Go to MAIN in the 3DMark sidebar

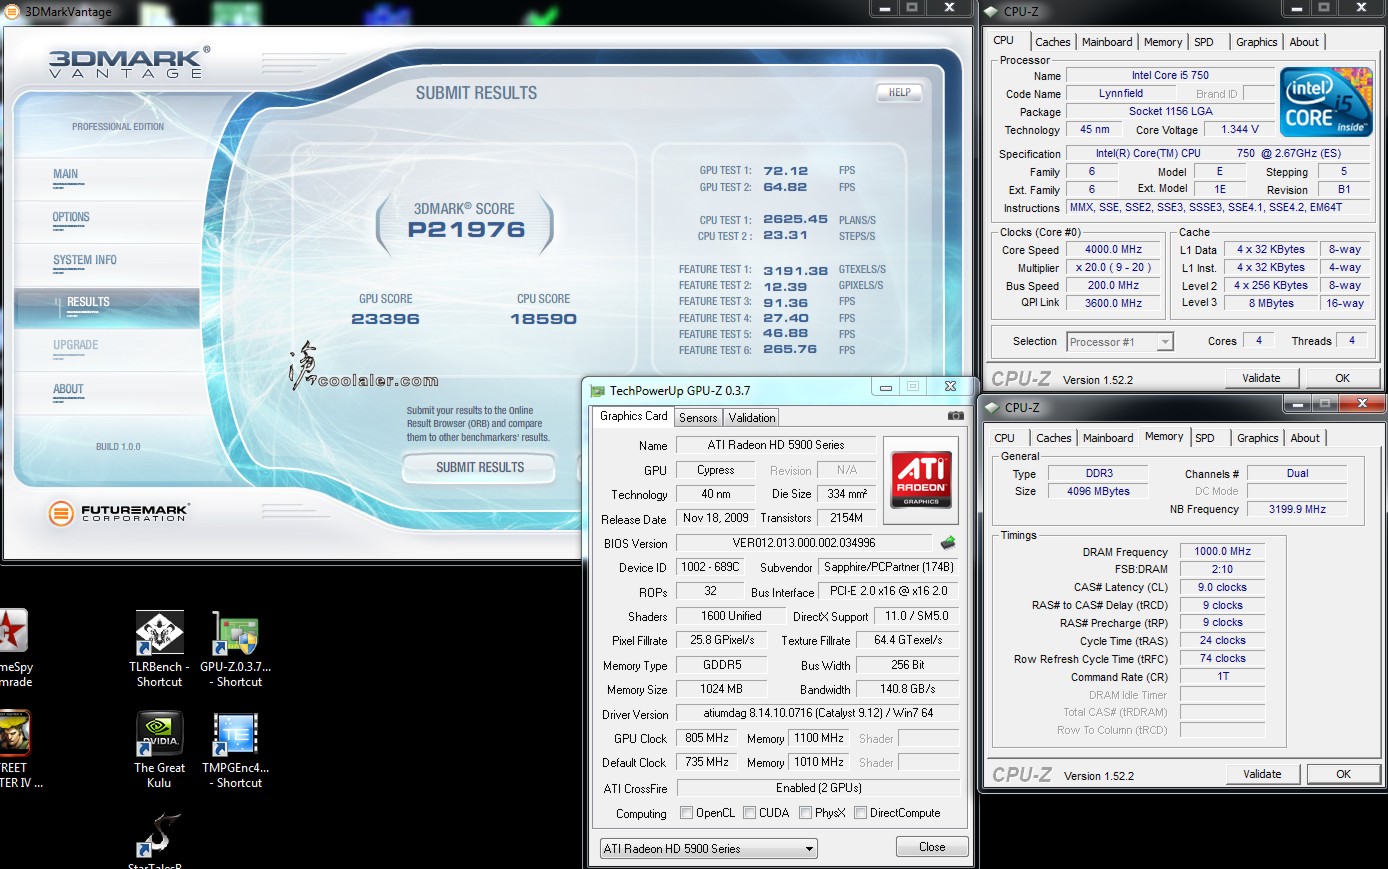click(x=65, y=174)
